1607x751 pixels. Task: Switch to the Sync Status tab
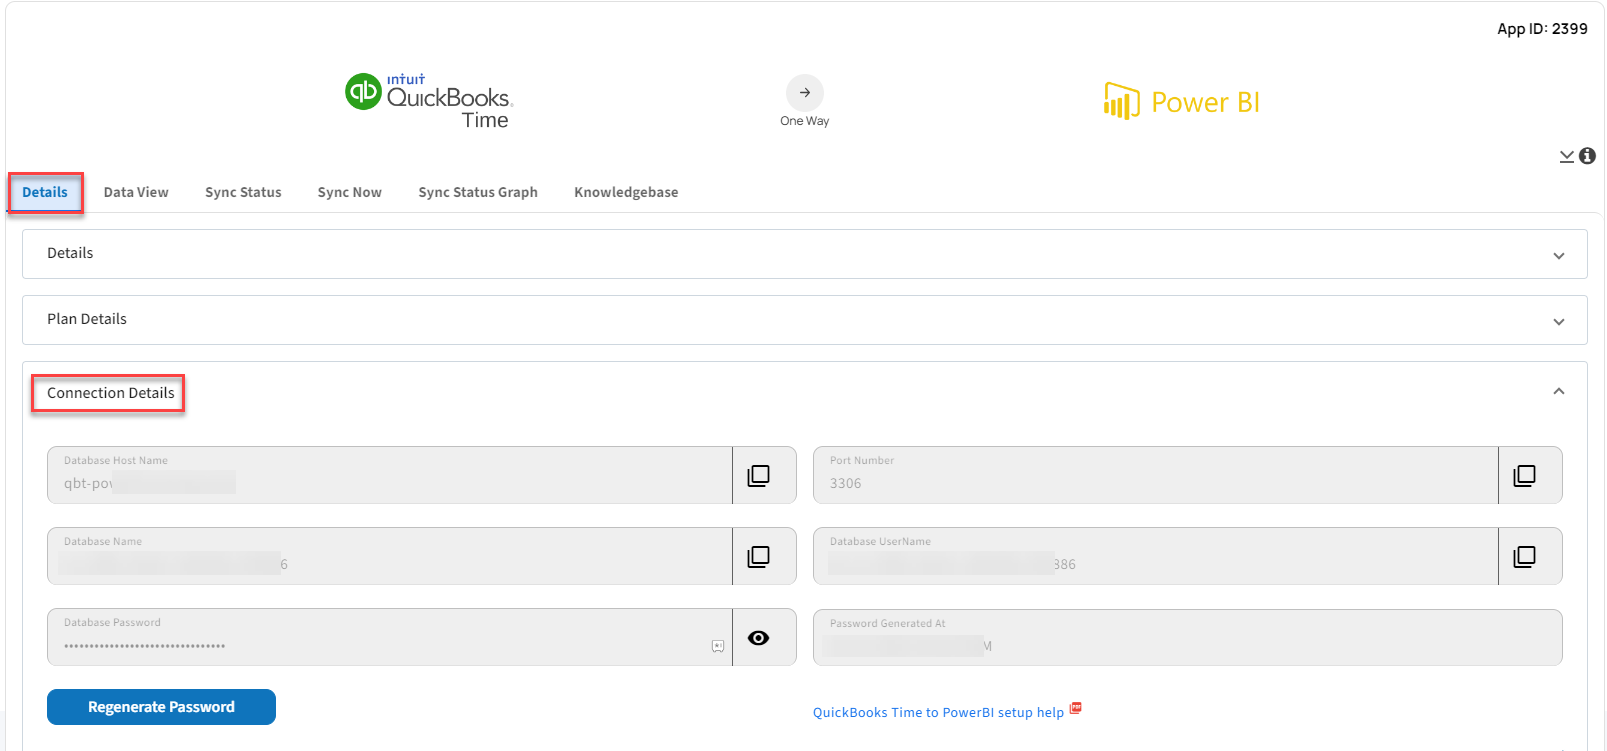243,192
